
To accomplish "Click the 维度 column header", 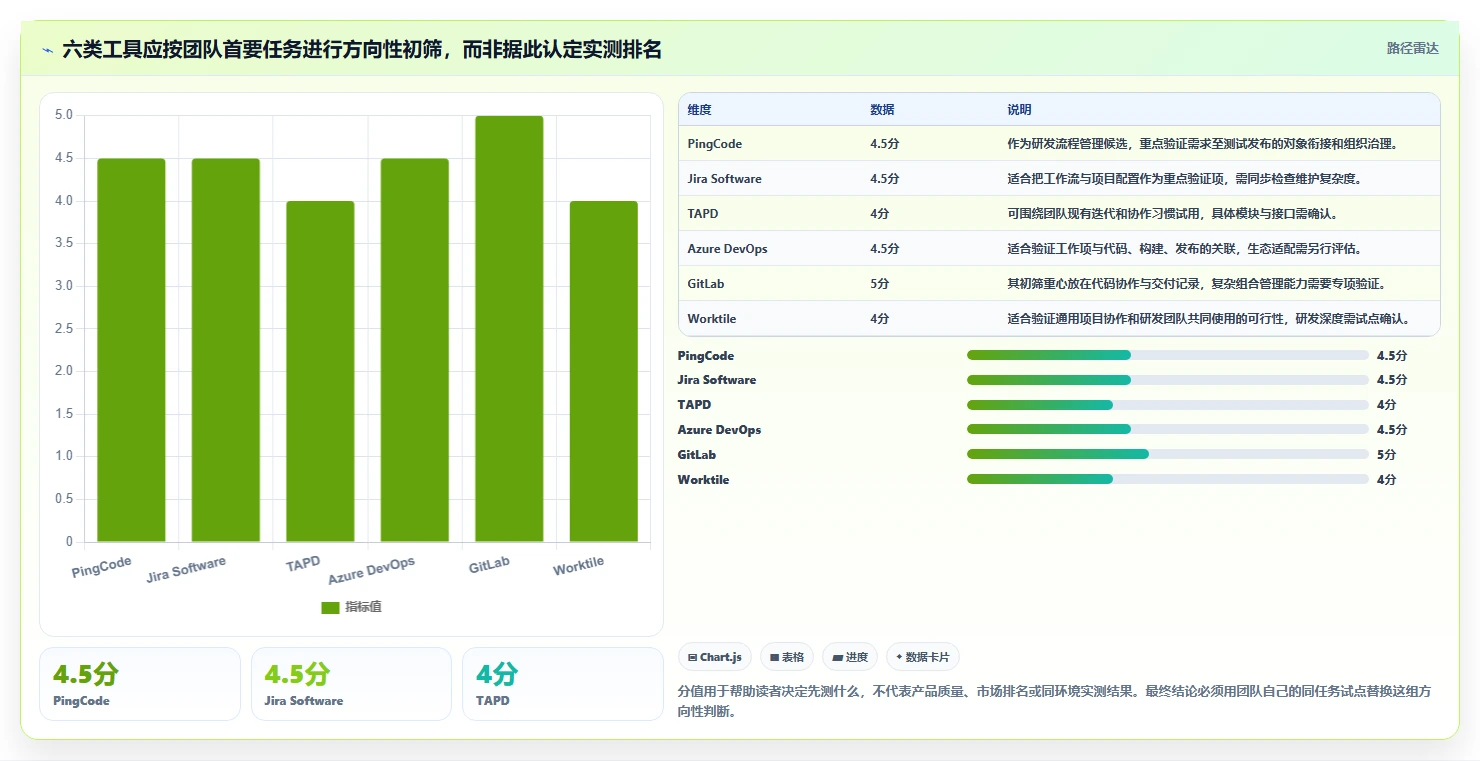I will (x=700, y=110).
